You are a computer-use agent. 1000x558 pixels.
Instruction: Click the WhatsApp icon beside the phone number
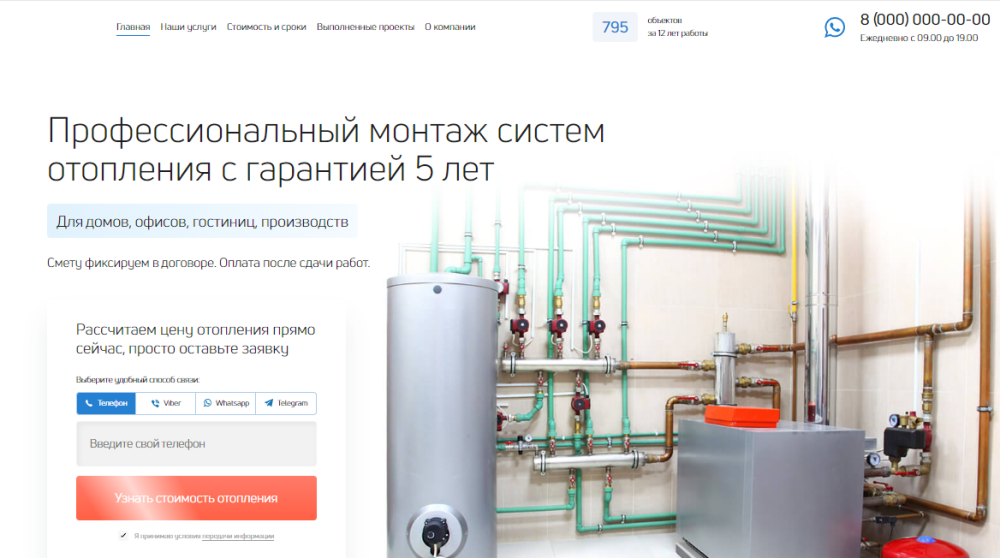tap(834, 27)
